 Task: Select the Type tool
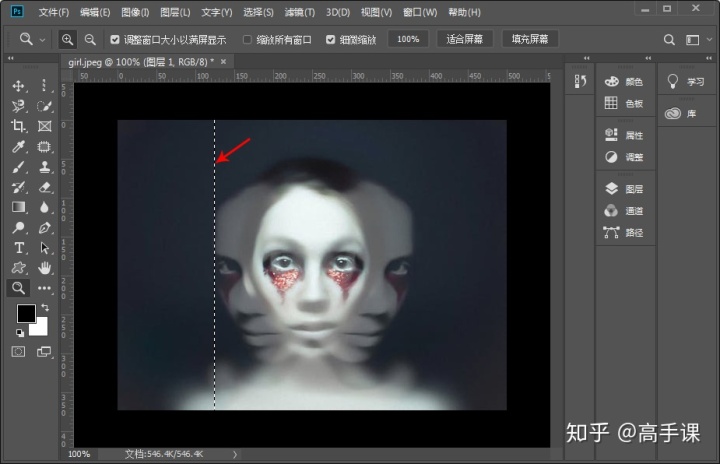click(x=18, y=248)
